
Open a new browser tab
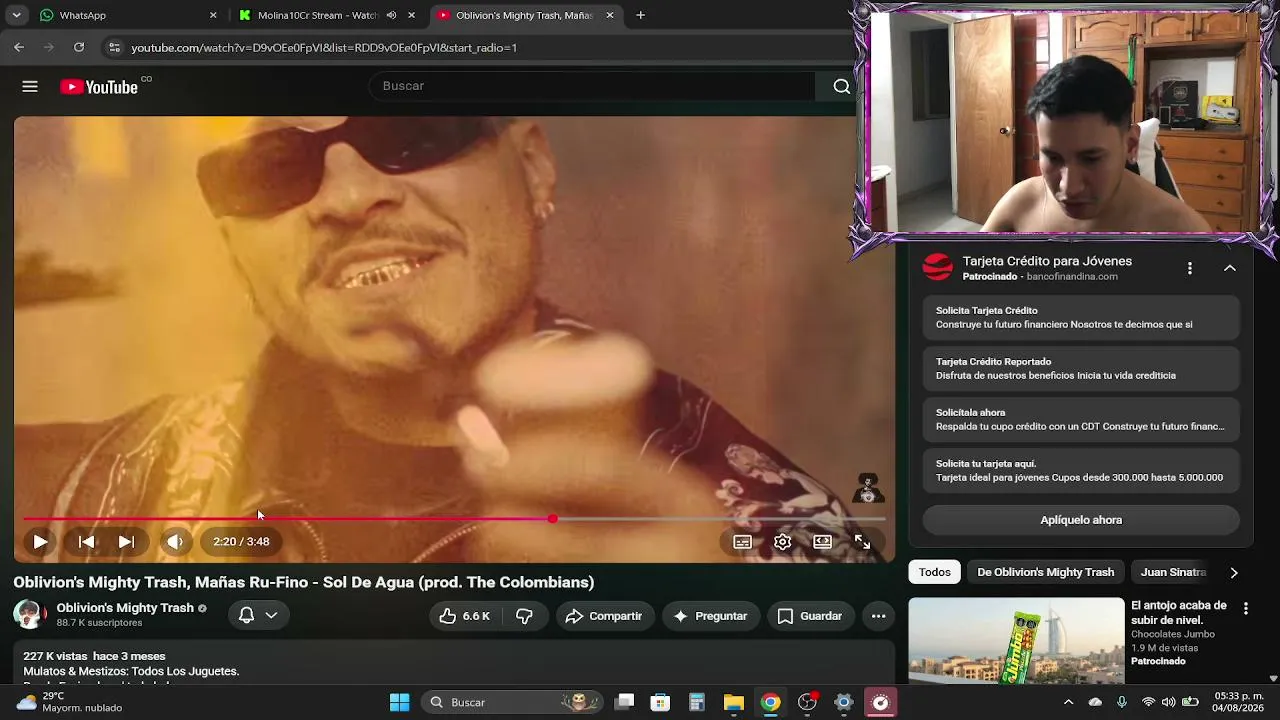coord(640,15)
